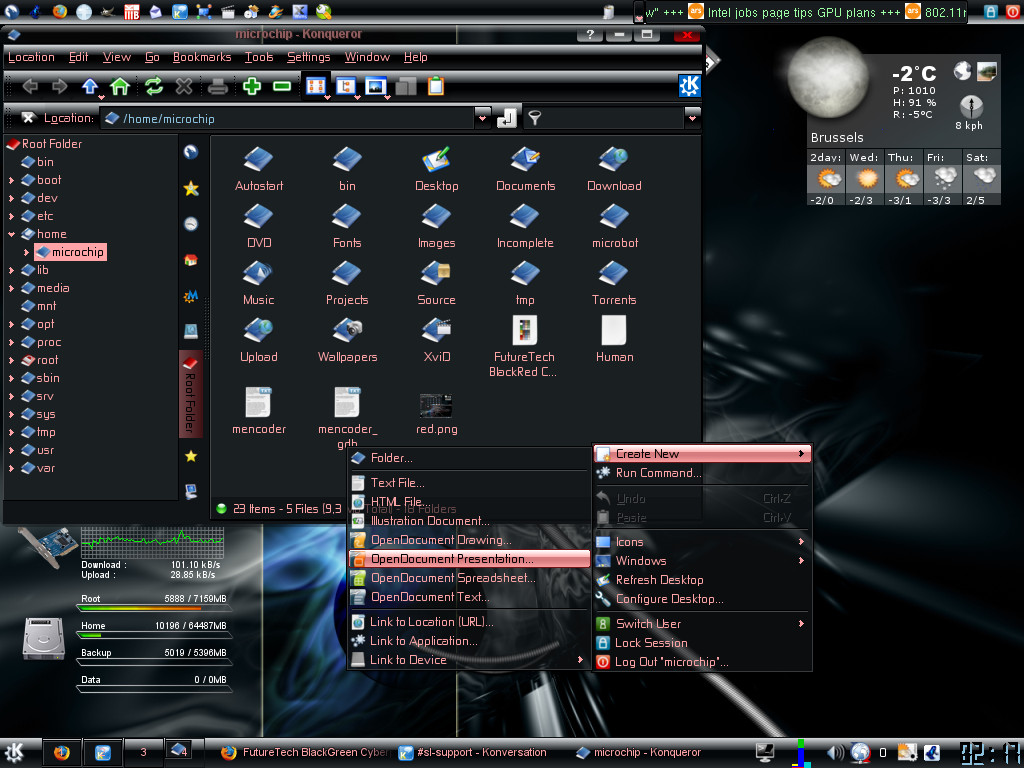Switch to FutureTech BlackGreen Firefox taskbar entry
The image size is (1024, 768).
point(304,752)
